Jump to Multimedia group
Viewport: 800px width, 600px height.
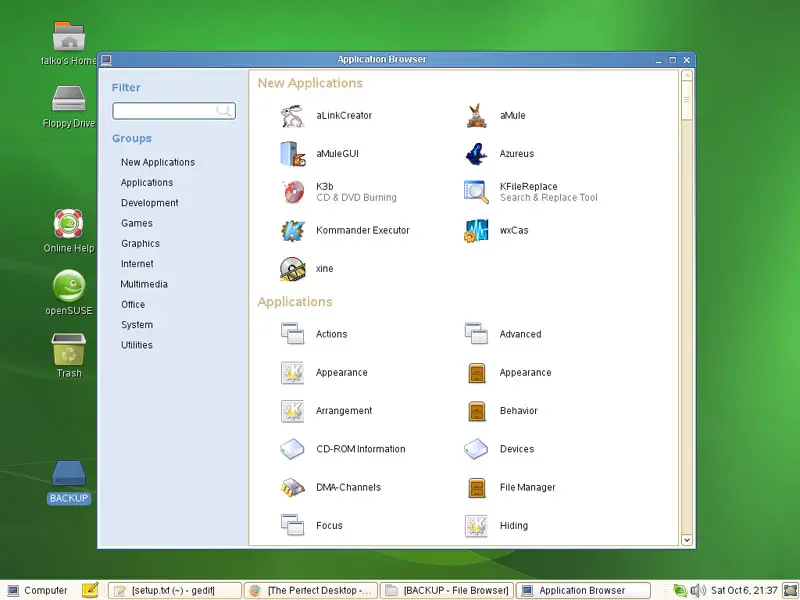pyautogui.click(x=144, y=284)
